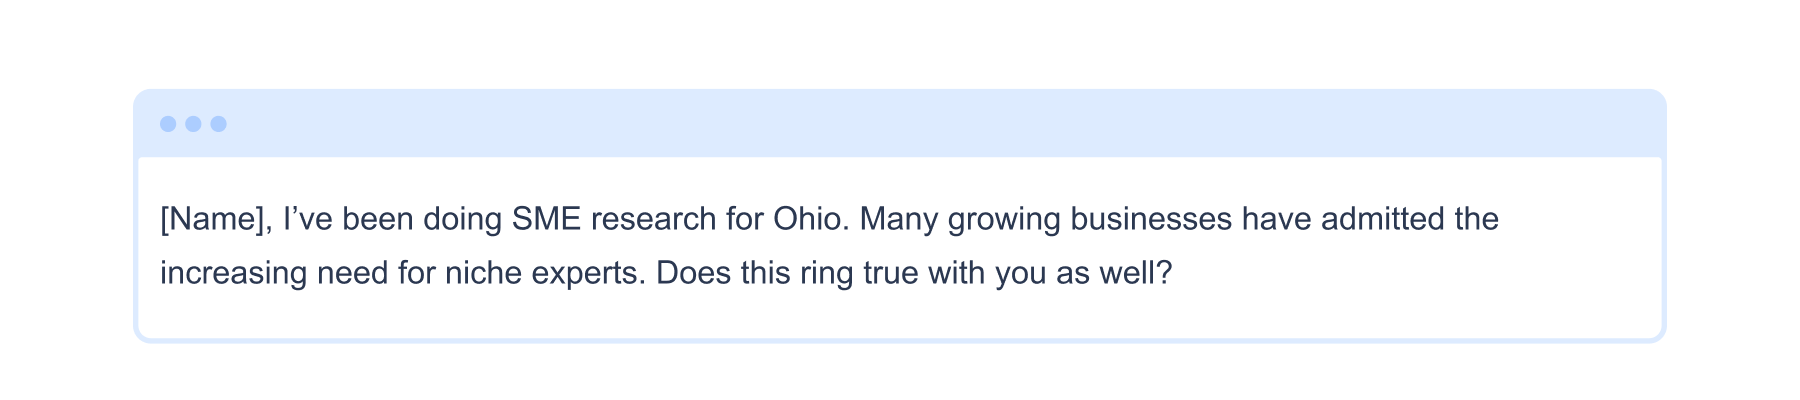The height and width of the screenshot is (400, 1800).
Task: Click the third window dot in the header
Action: 218,124
